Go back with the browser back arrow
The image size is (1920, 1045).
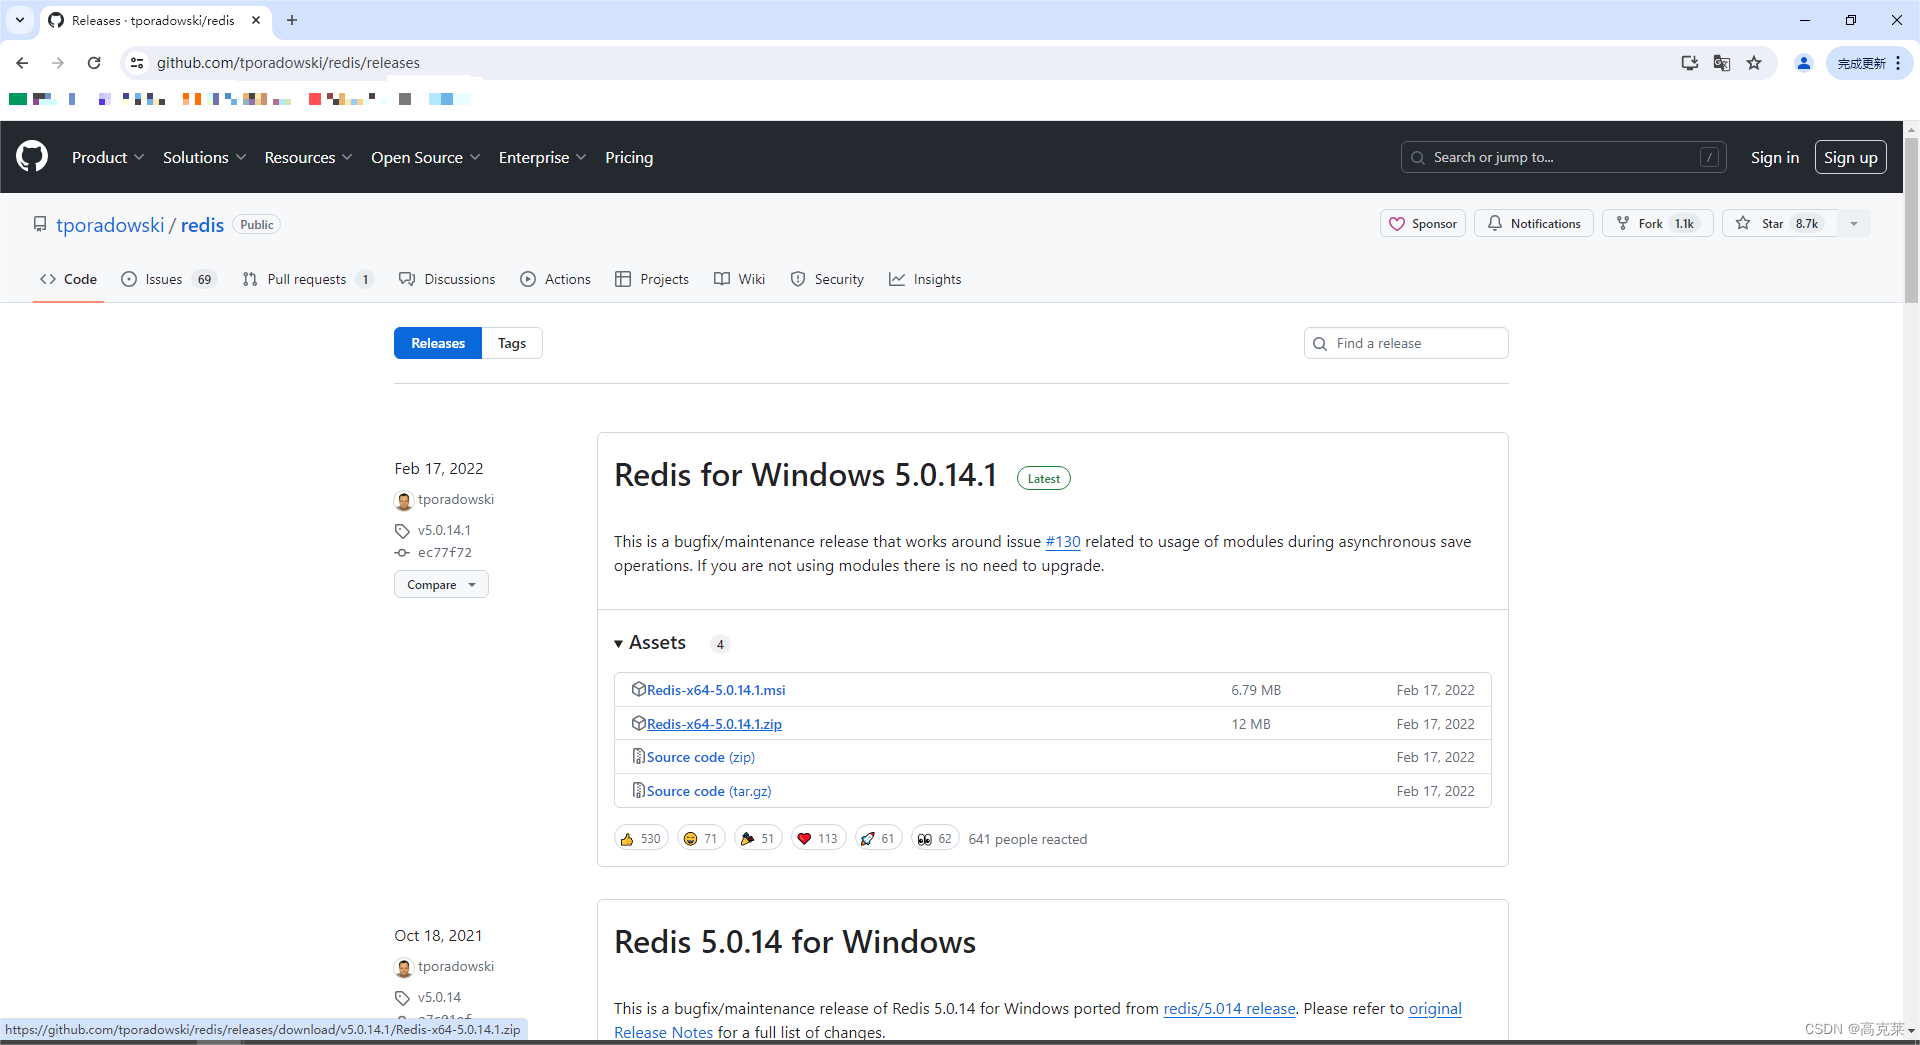click(x=22, y=63)
